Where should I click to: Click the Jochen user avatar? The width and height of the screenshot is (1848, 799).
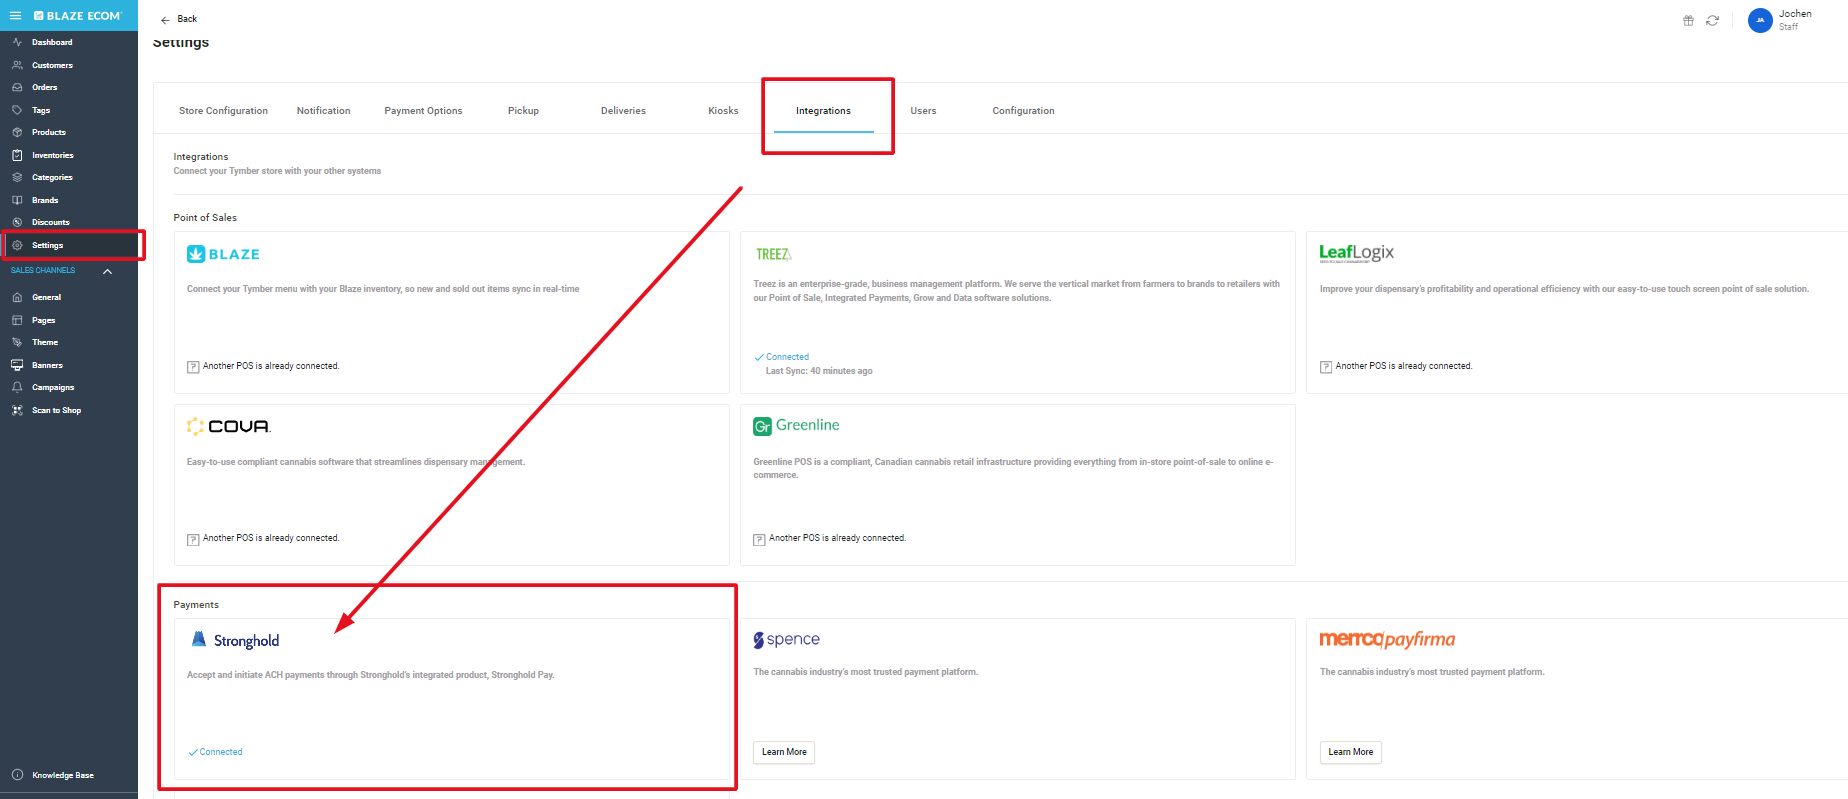(1760, 20)
